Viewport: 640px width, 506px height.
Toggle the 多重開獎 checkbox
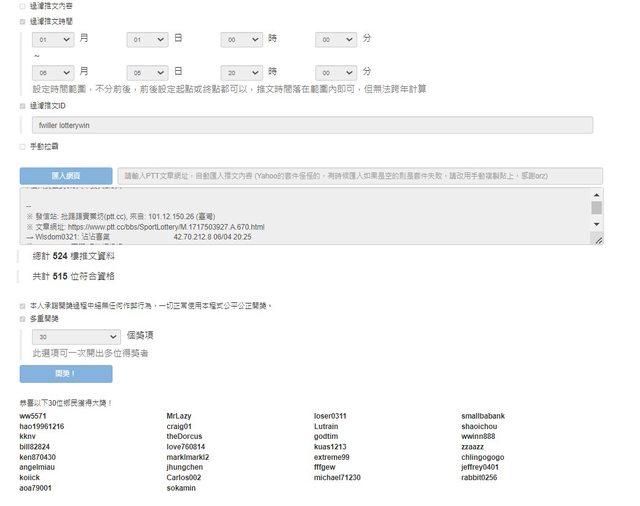[x=23, y=319]
